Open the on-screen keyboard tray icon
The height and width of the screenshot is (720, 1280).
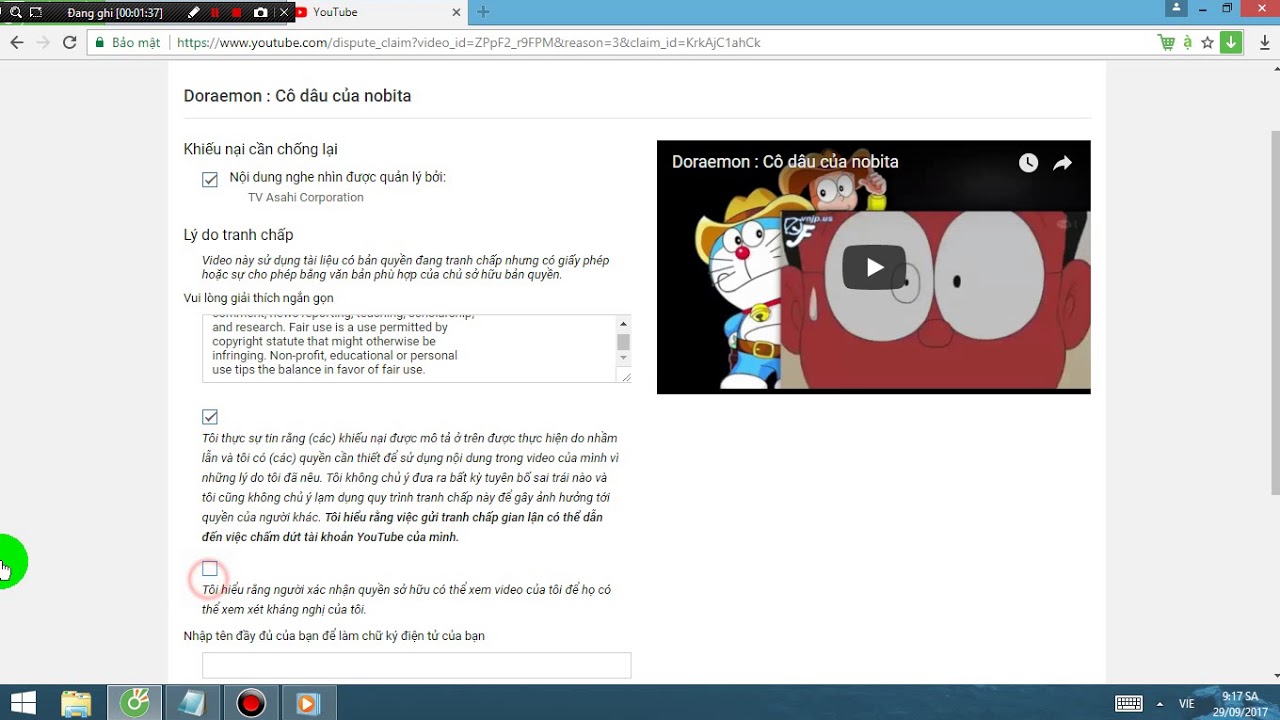click(1129, 703)
